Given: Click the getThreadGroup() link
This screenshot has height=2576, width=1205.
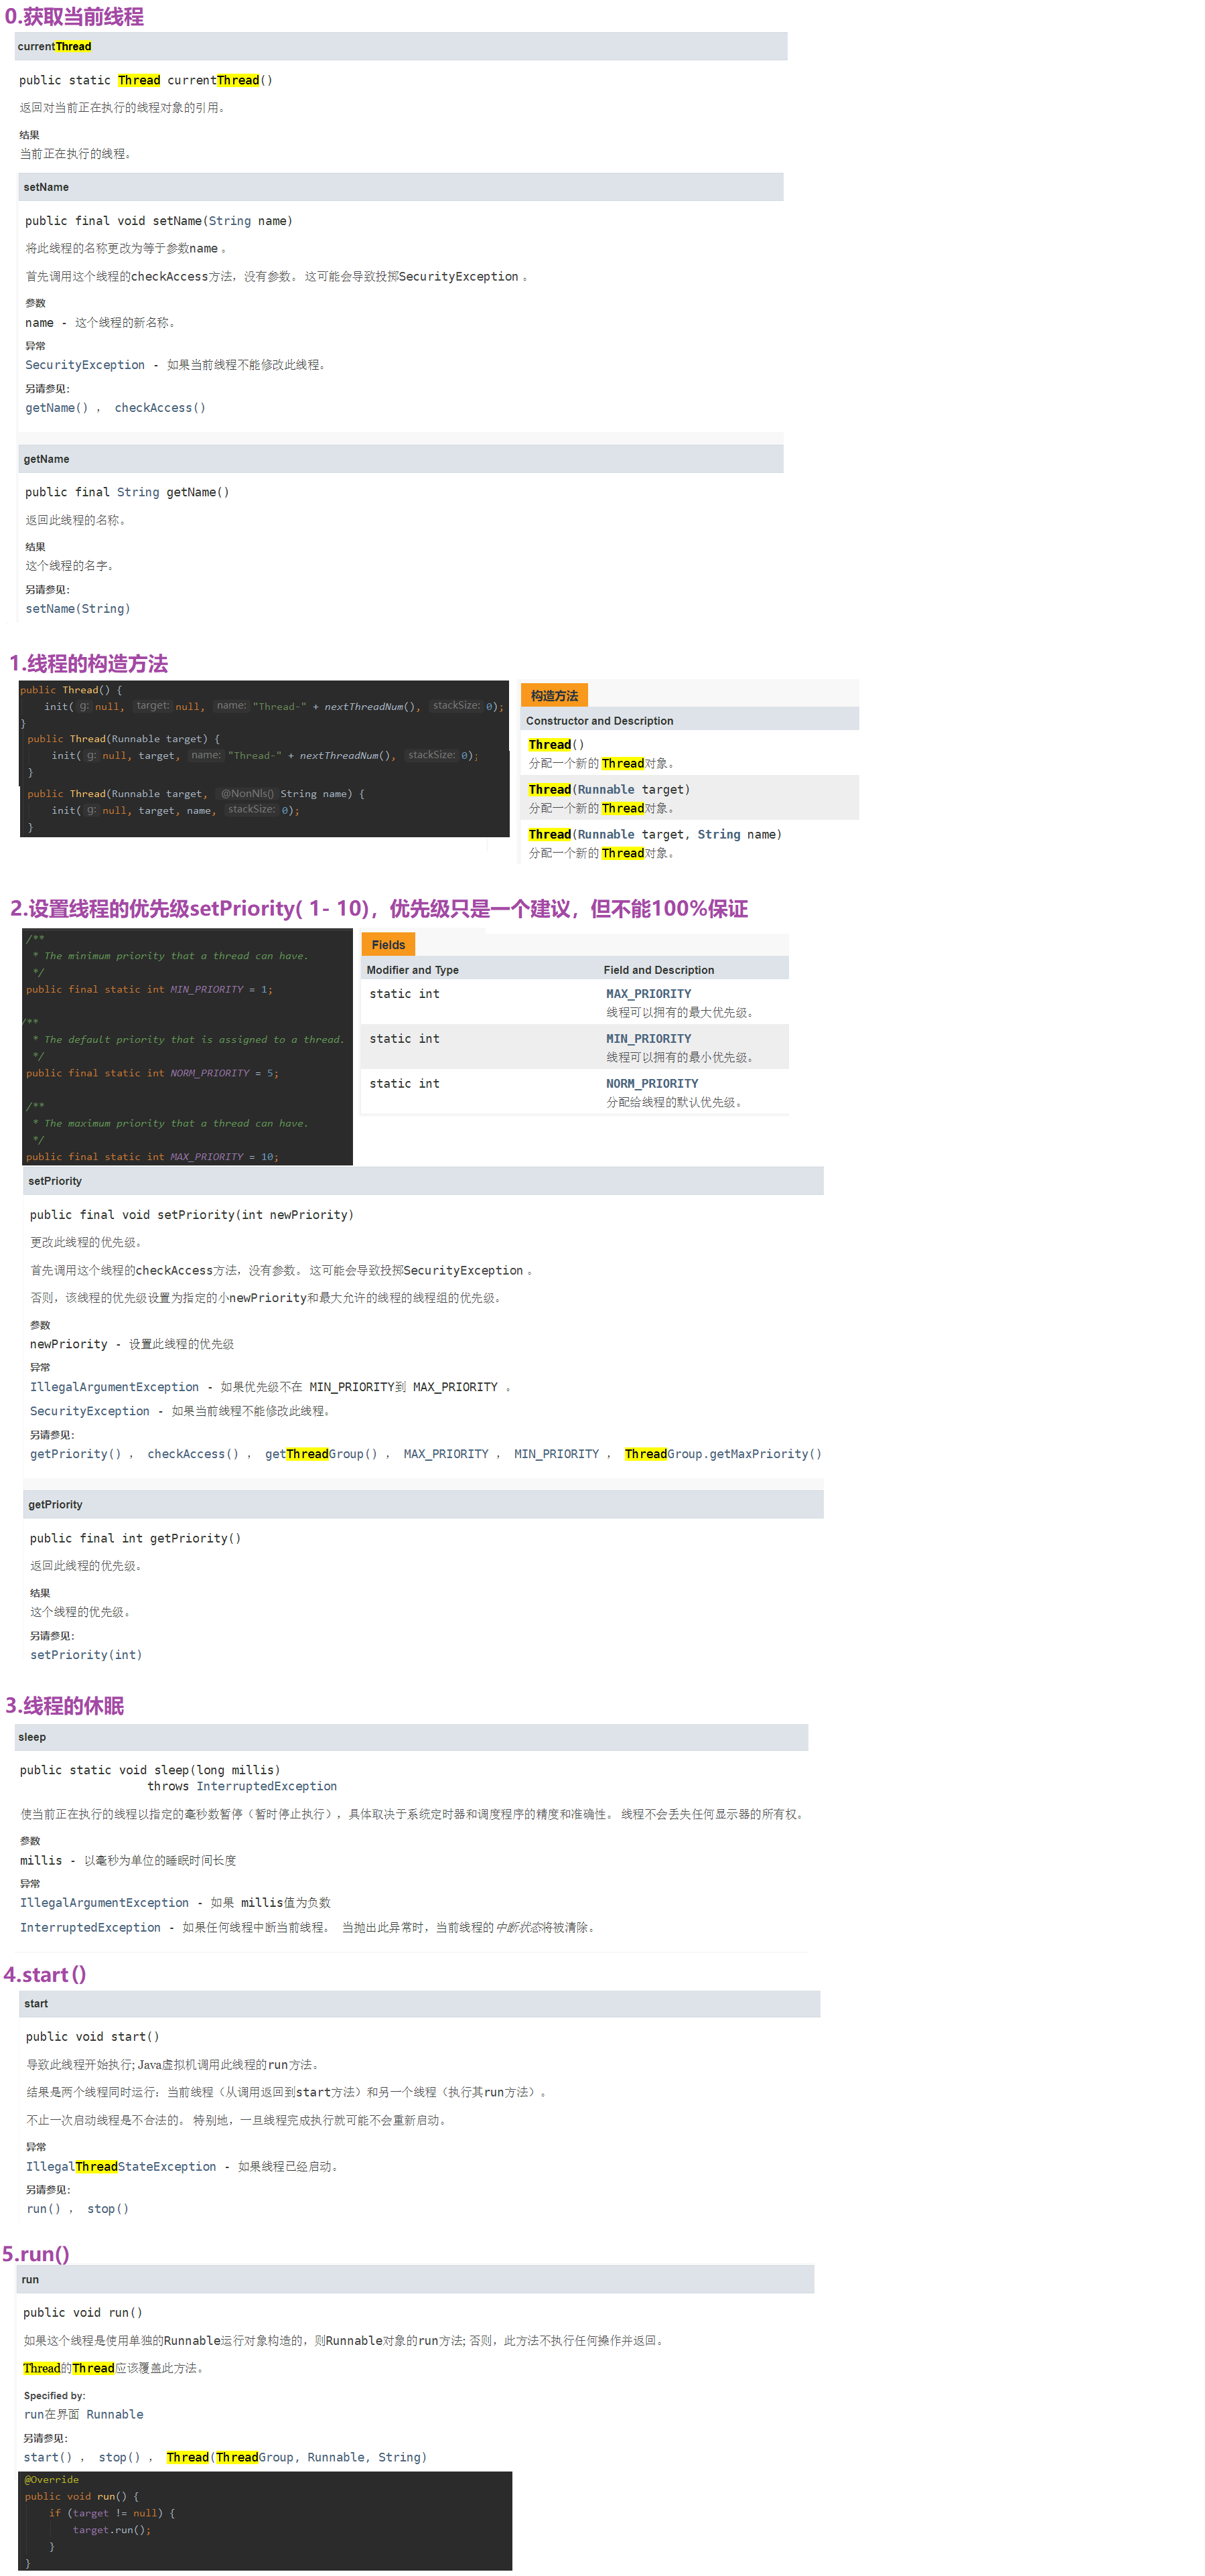Looking at the screenshot, I should tap(321, 1455).
